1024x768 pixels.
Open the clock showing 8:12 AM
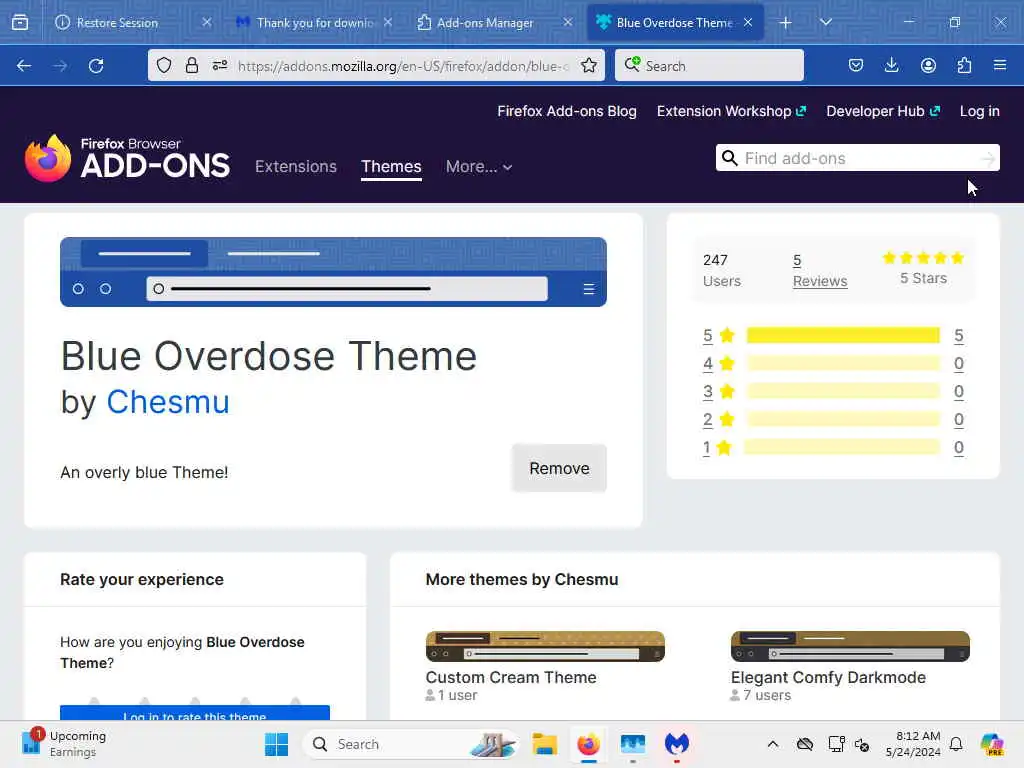(x=913, y=744)
